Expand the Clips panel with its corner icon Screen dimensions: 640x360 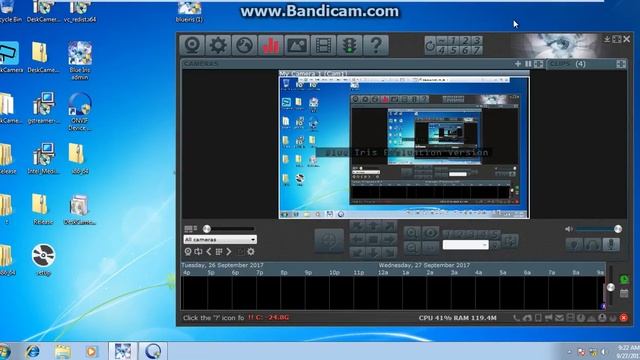(620, 64)
